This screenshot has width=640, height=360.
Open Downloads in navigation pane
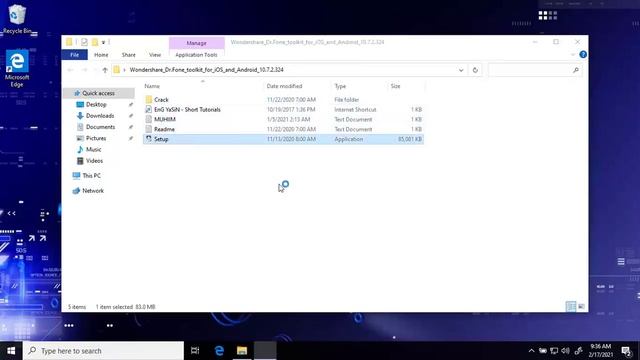pyautogui.click(x=100, y=116)
